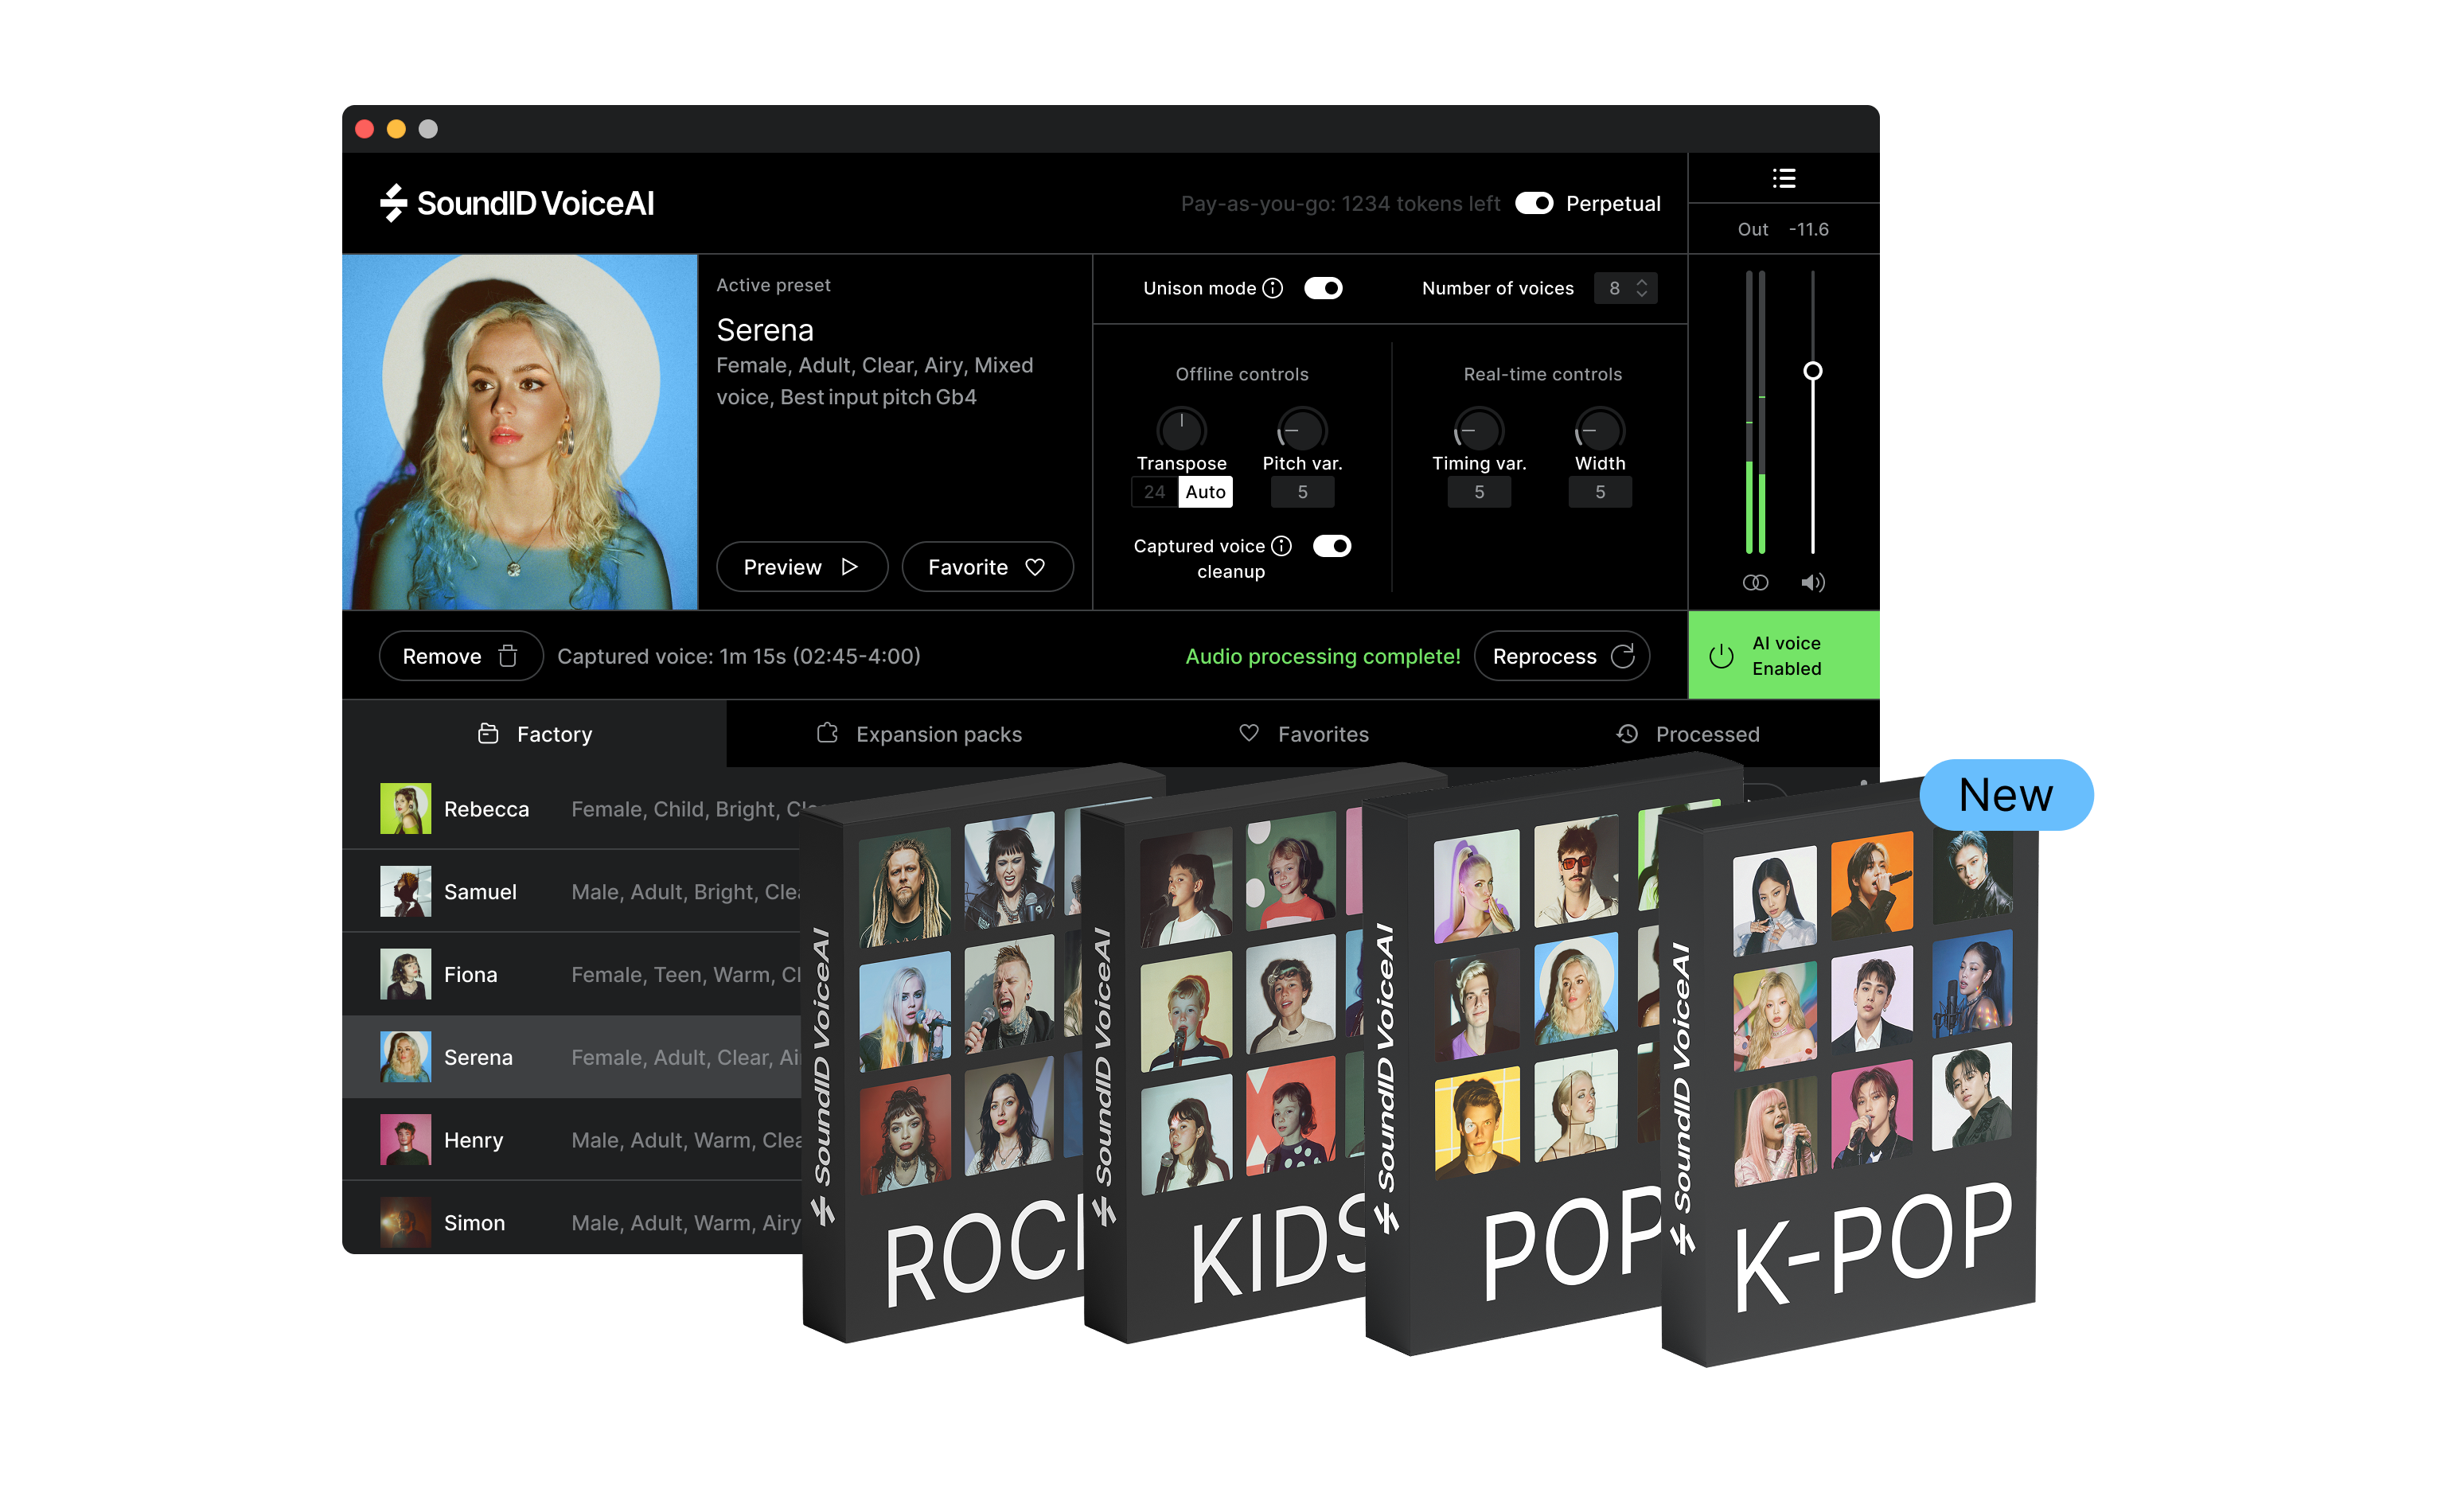Click the Captured voice cleanup info icon
Image resolution: width=2445 pixels, height=1512 pixels.
click(x=1282, y=546)
